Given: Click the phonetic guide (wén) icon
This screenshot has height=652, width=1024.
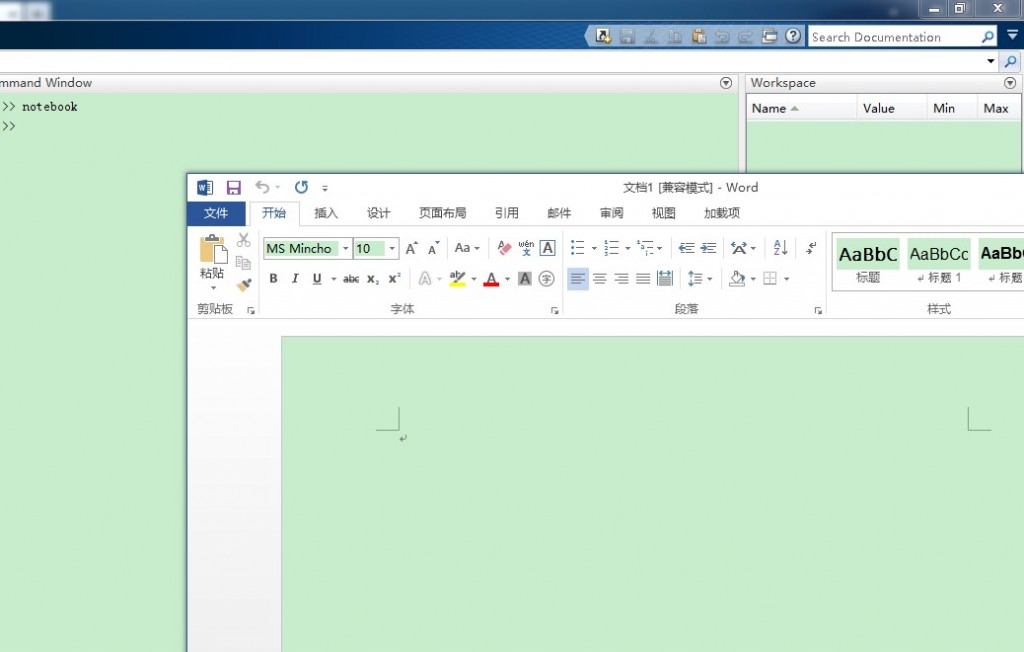Looking at the screenshot, I should (x=526, y=248).
